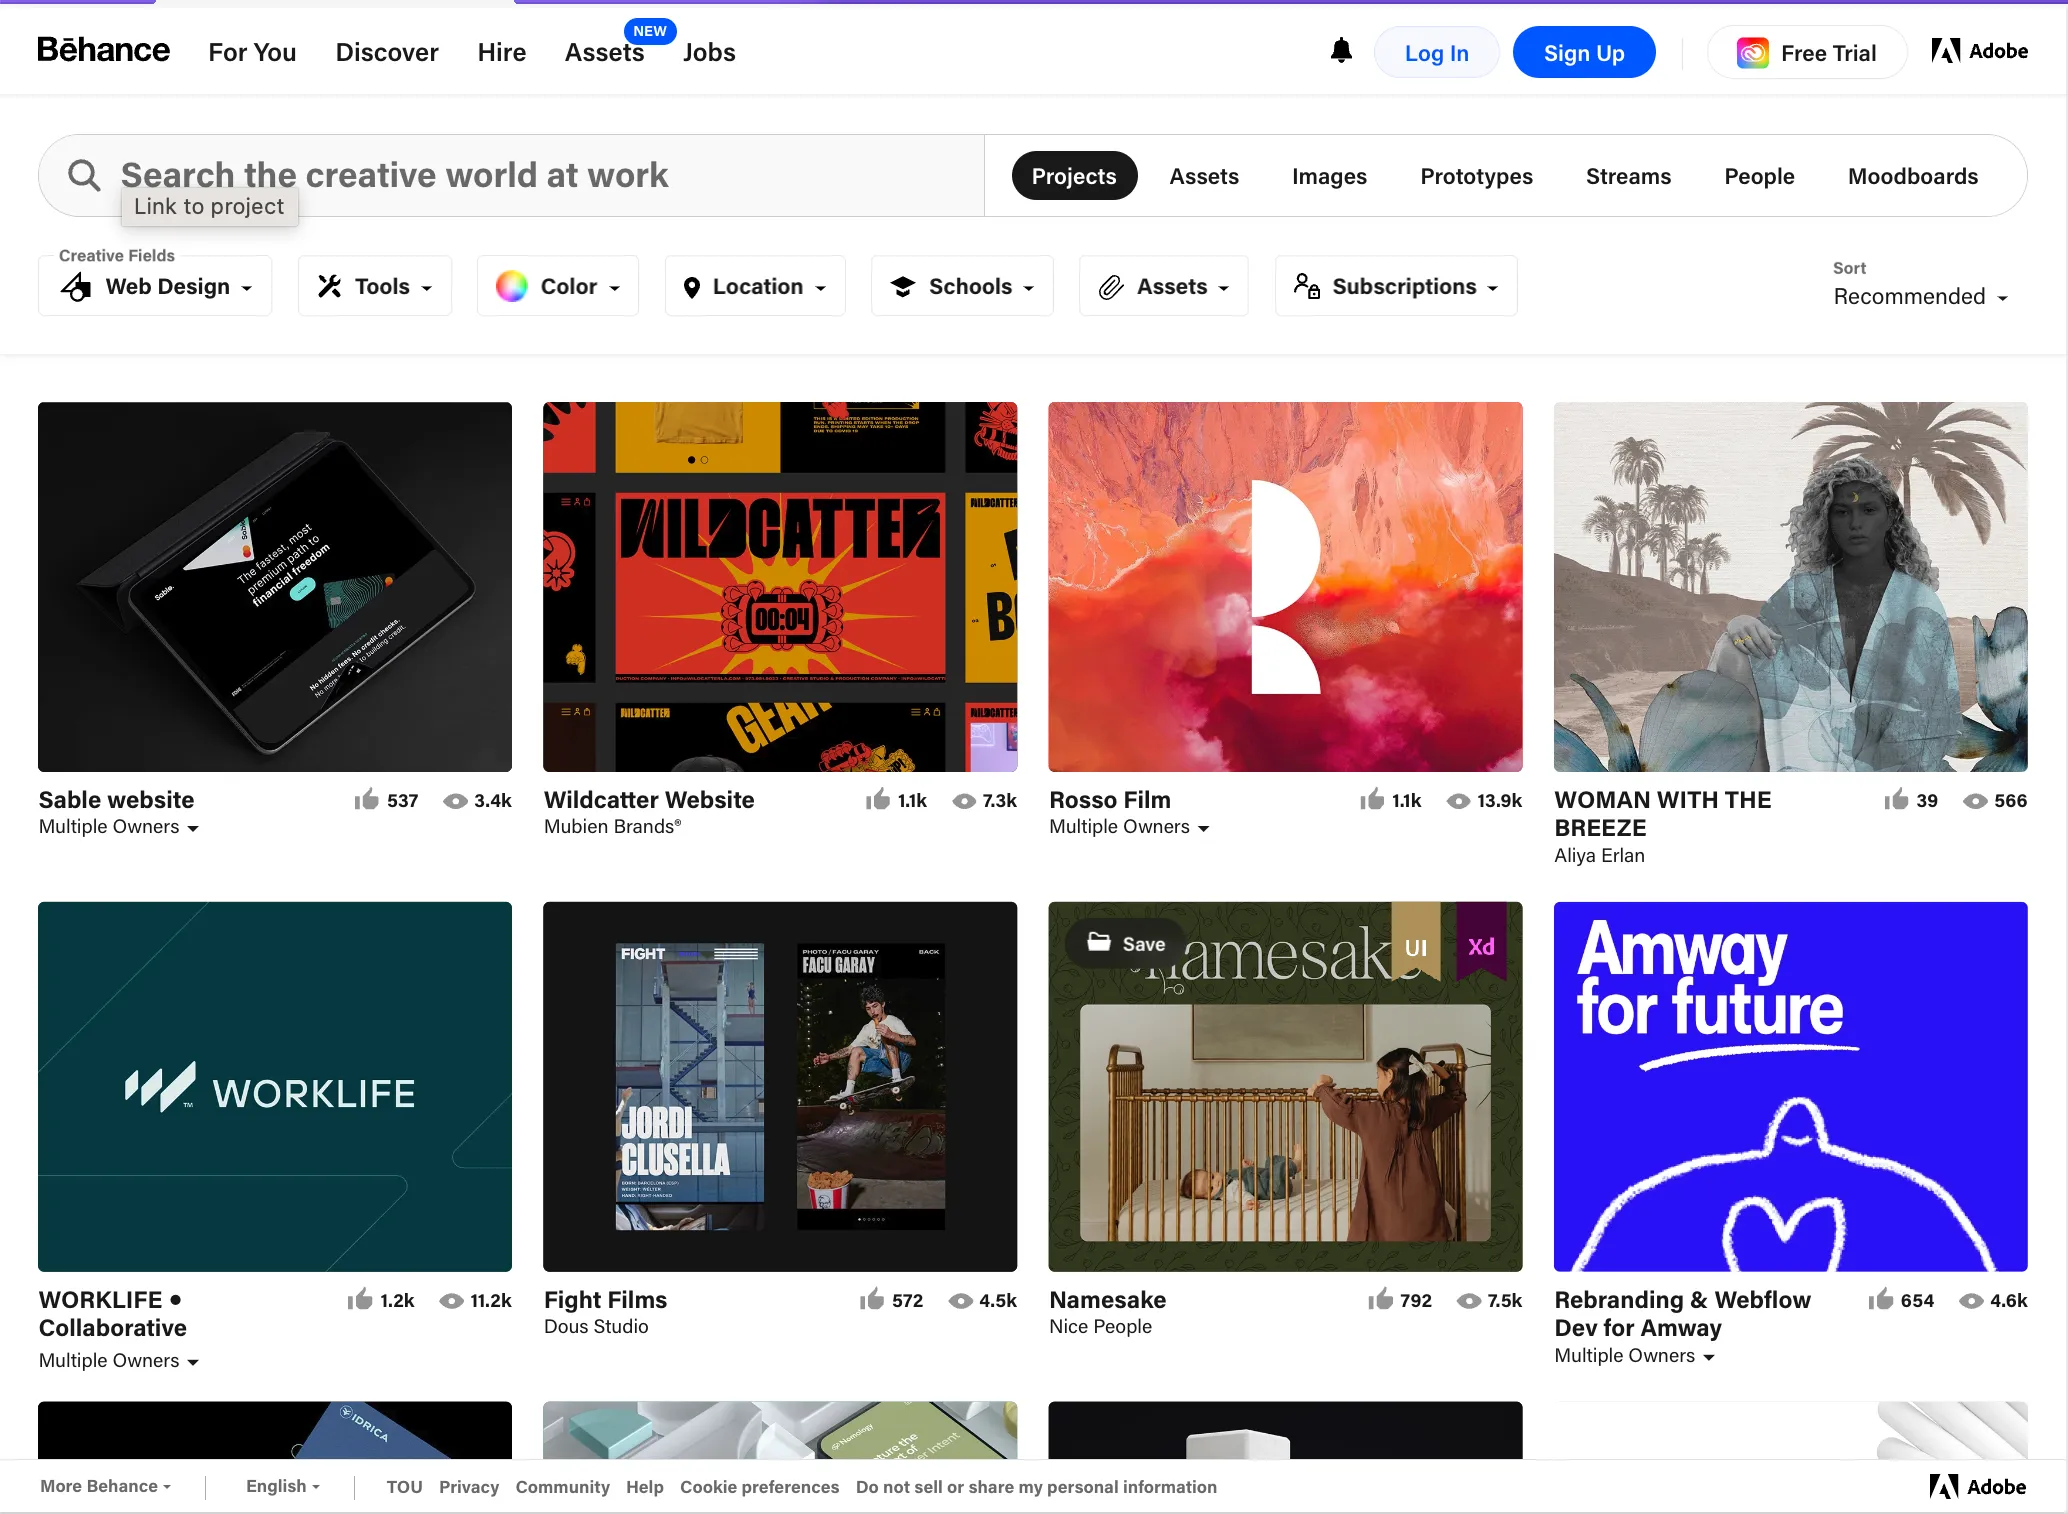
Task: Click the search magnifier icon
Action: click(84, 175)
